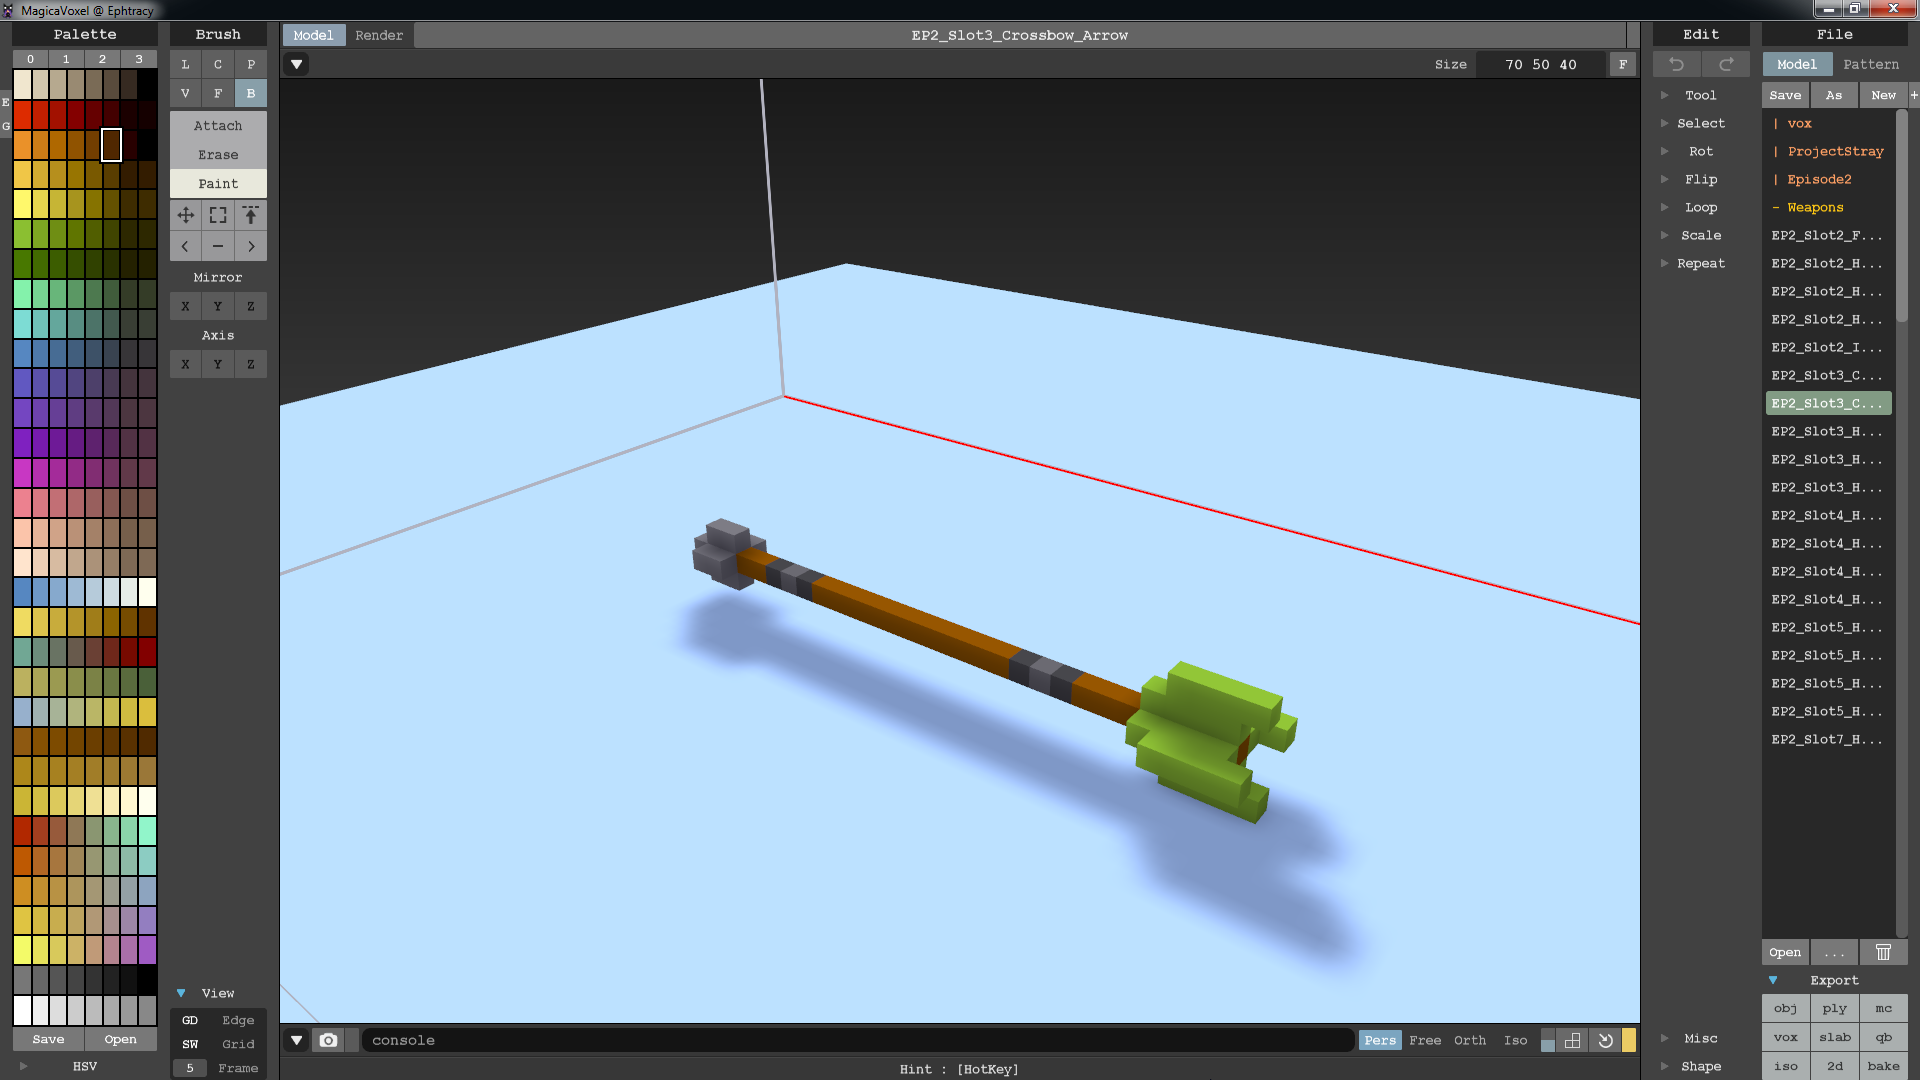Pick the bright red palette swatch
This screenshot has height=1080, width=1920.
22,115
